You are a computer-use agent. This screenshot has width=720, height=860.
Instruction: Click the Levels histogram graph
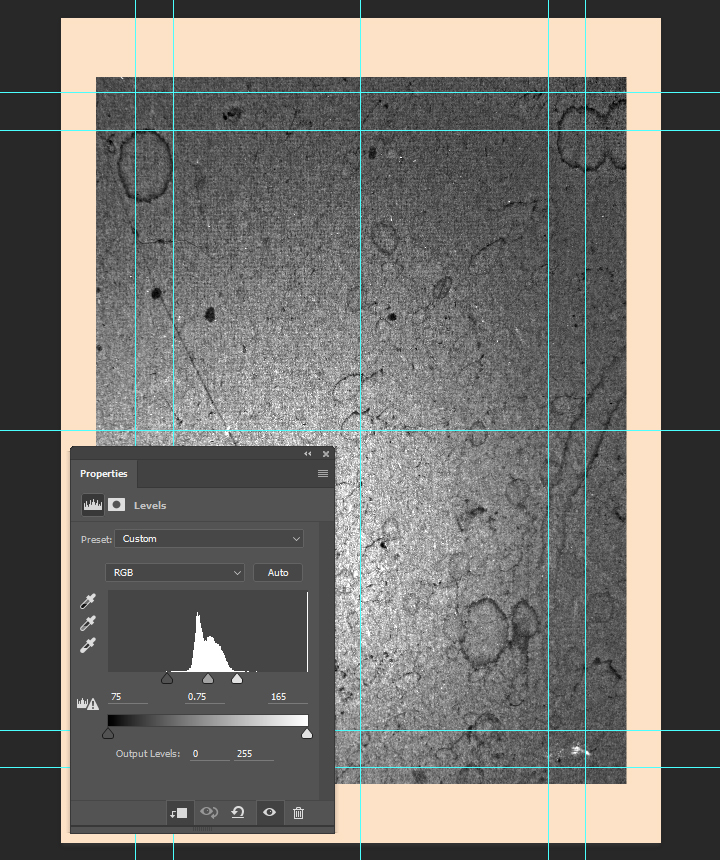point(208,631)
